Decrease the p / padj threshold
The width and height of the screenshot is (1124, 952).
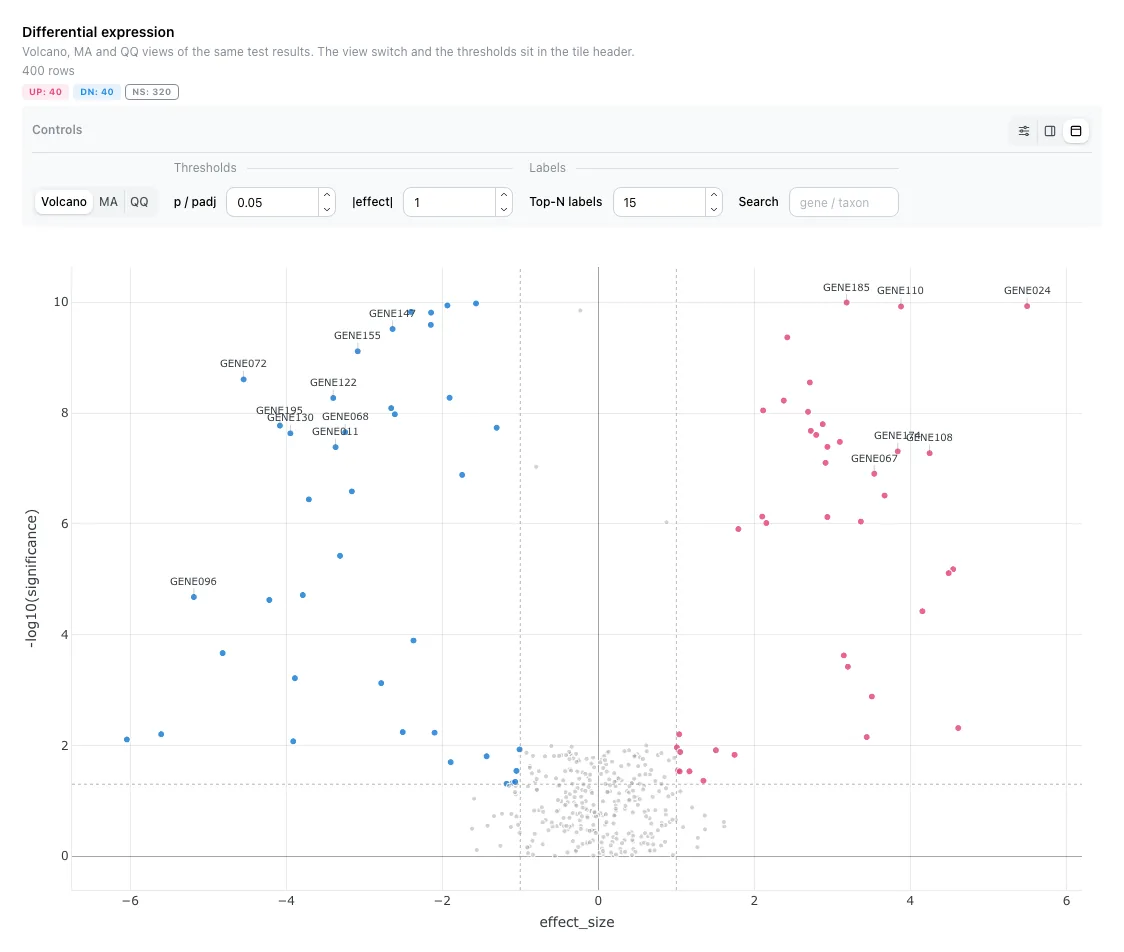327,209
